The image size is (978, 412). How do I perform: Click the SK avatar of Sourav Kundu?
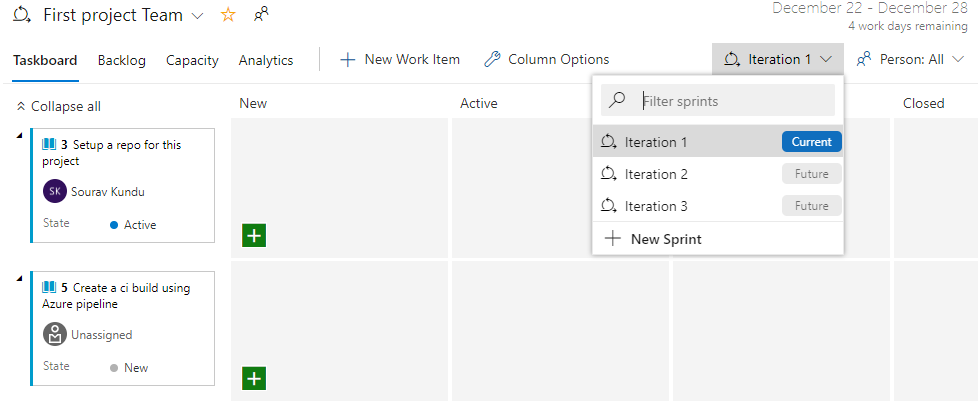(55, 191)
